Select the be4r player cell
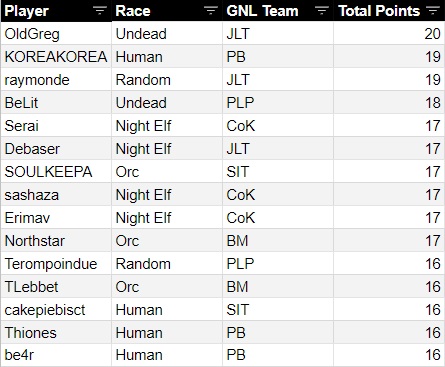Image resolution: width=445 pixels, height=367 pixels. click(x=56, y=355)
